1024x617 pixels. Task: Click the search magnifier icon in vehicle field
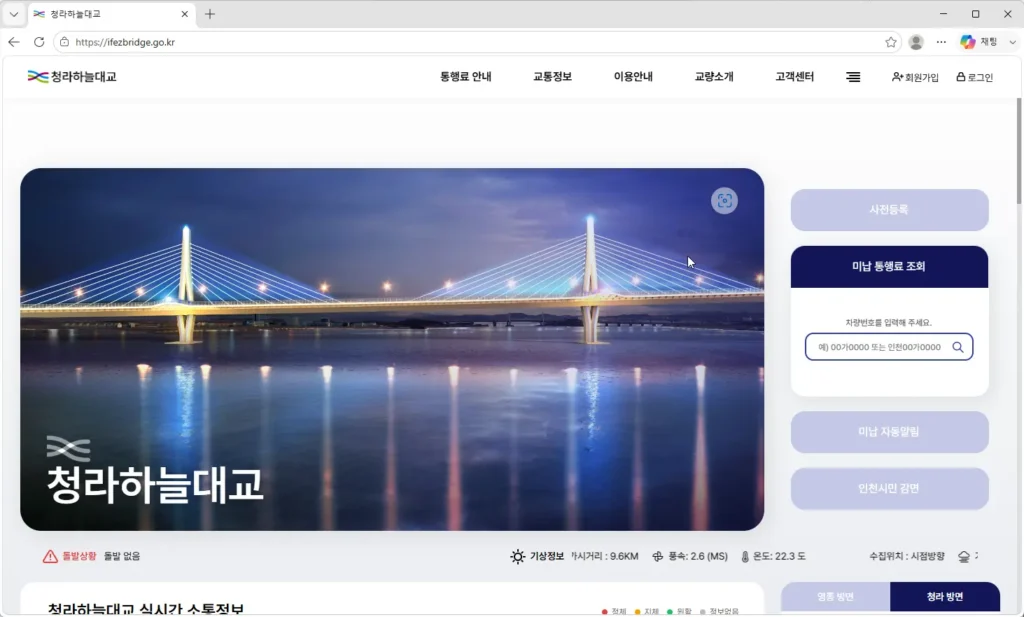pos(957,347)
